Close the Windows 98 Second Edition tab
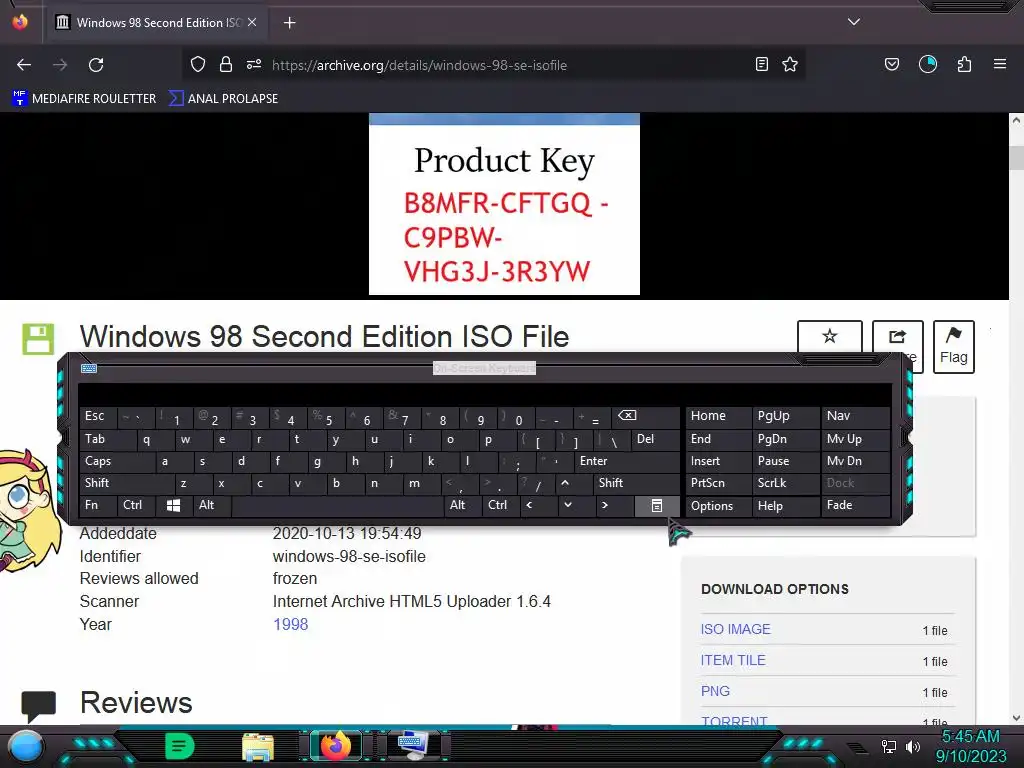The height and width of the screenshot is (768, 1024). [x=252, y=22]
